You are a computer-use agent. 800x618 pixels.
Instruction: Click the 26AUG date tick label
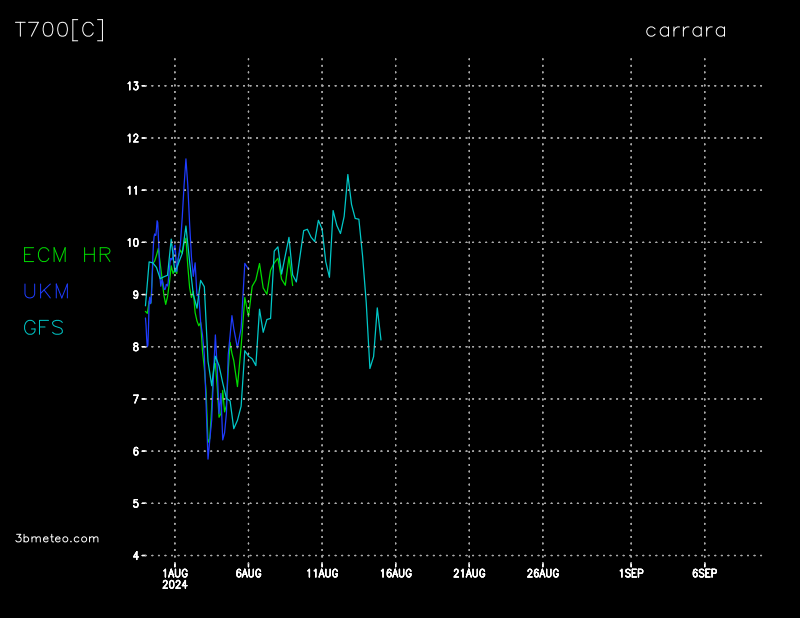tap(543, 573)
